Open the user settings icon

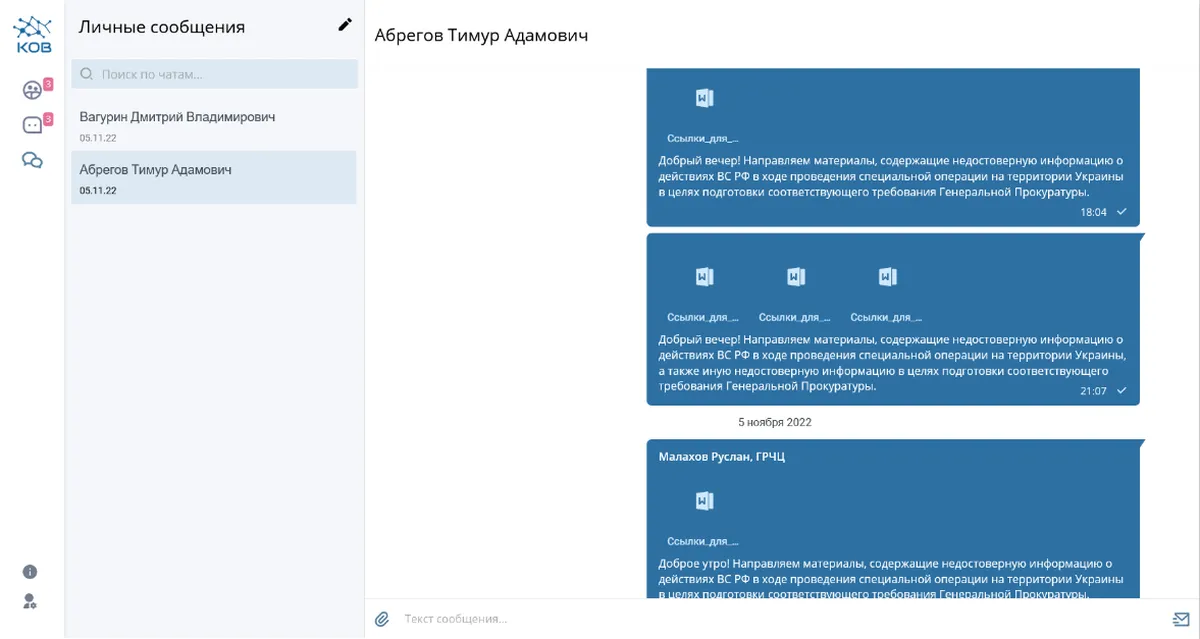click(30, 601)
